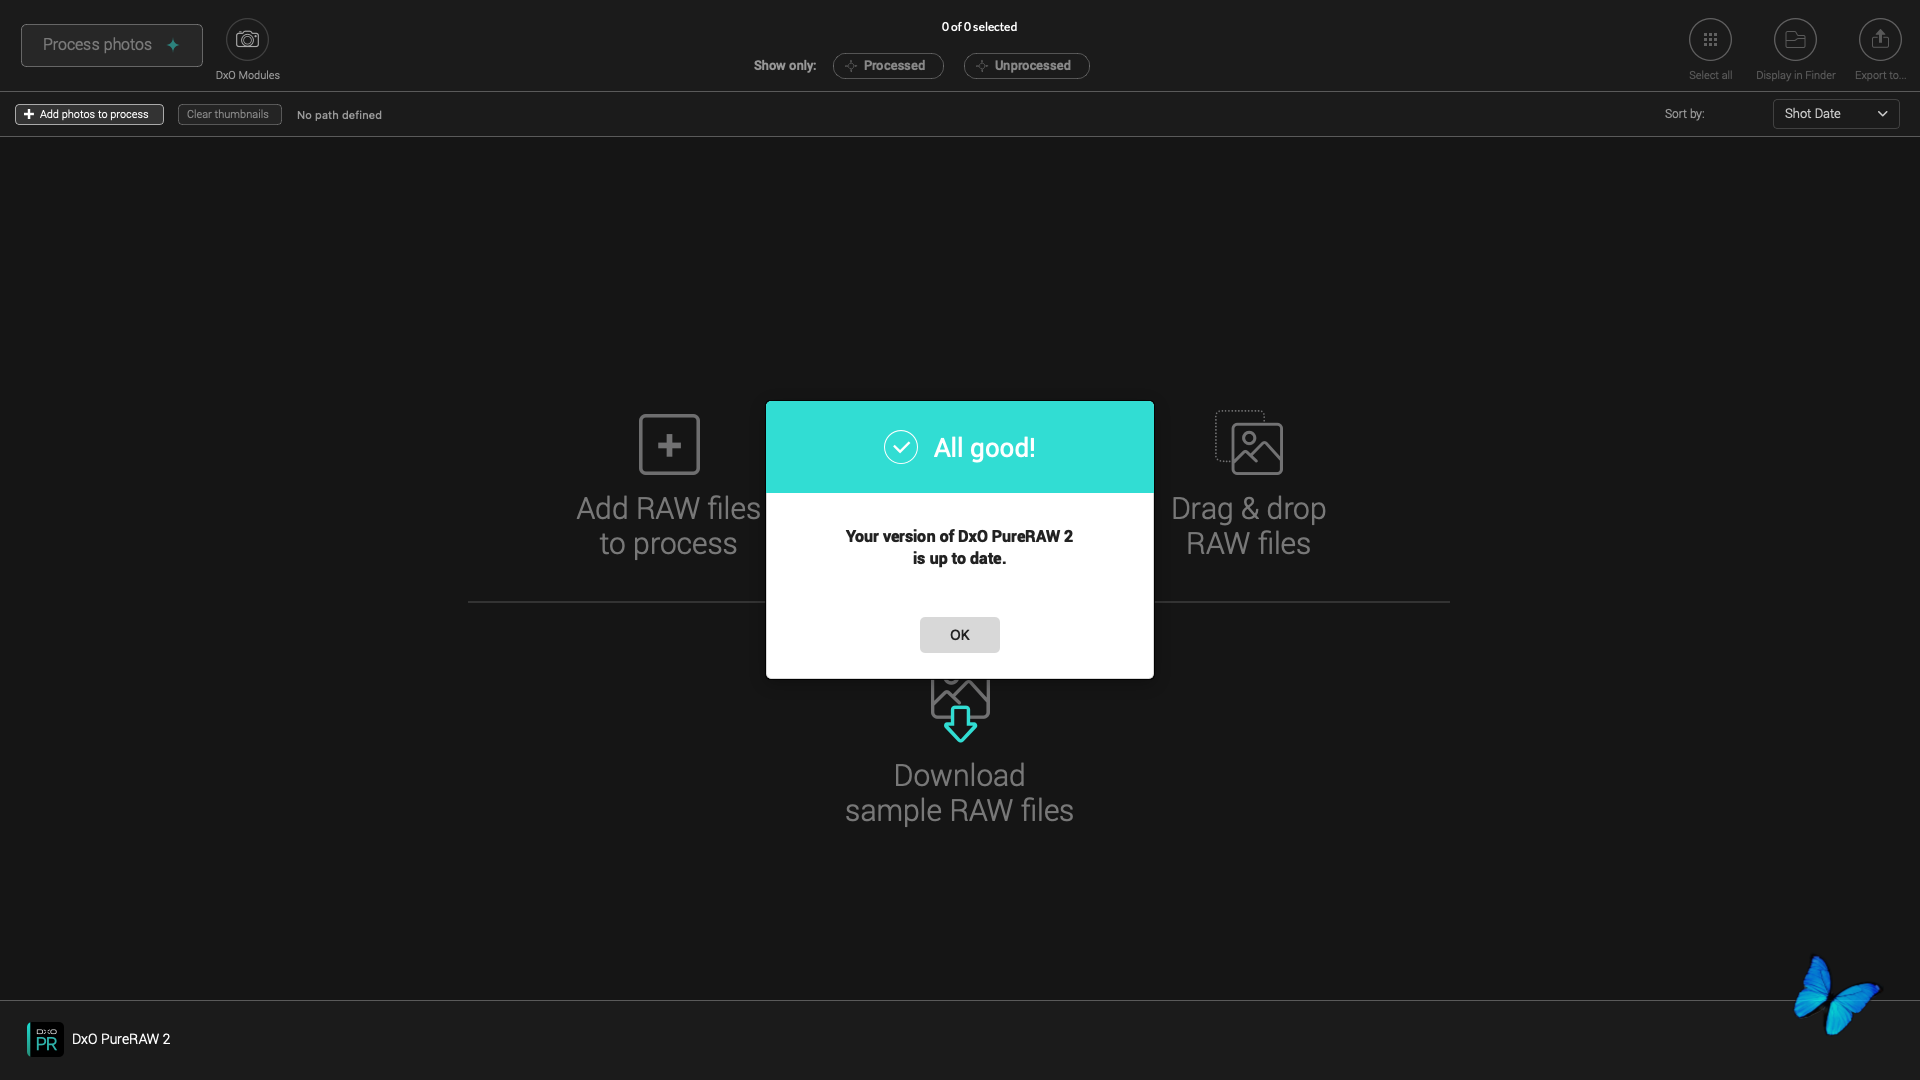Open DxO Modules camera icon
1920x1080 pixels.
(x=247, y=40)
